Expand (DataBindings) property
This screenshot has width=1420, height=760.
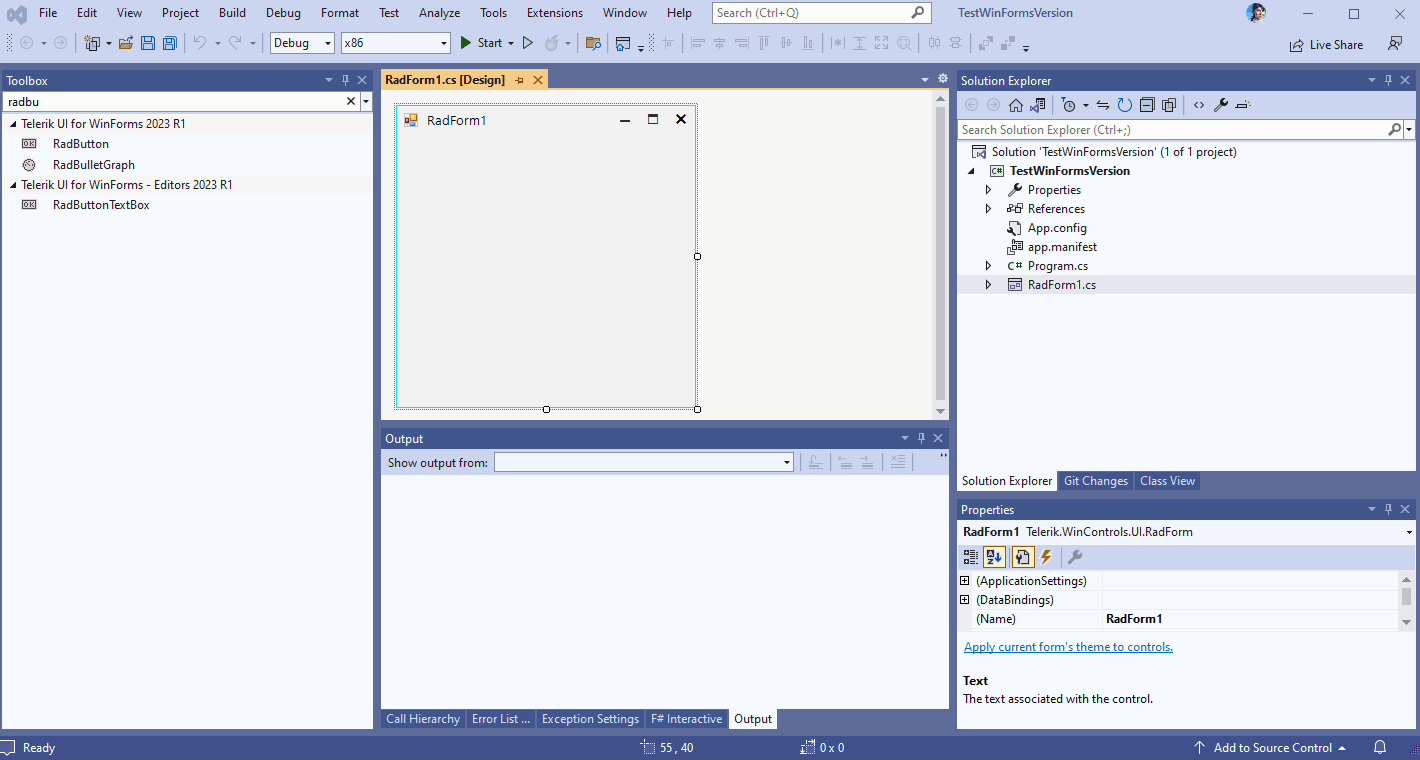tap(965, 600)
